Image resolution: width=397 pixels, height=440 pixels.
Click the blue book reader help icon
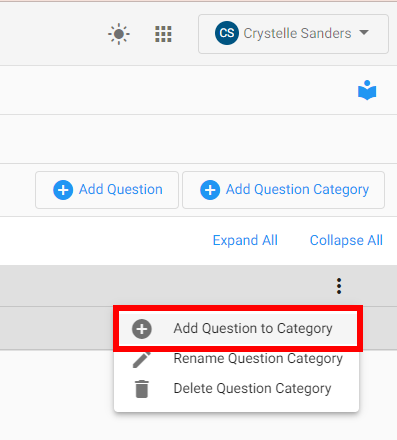point(367,90)
